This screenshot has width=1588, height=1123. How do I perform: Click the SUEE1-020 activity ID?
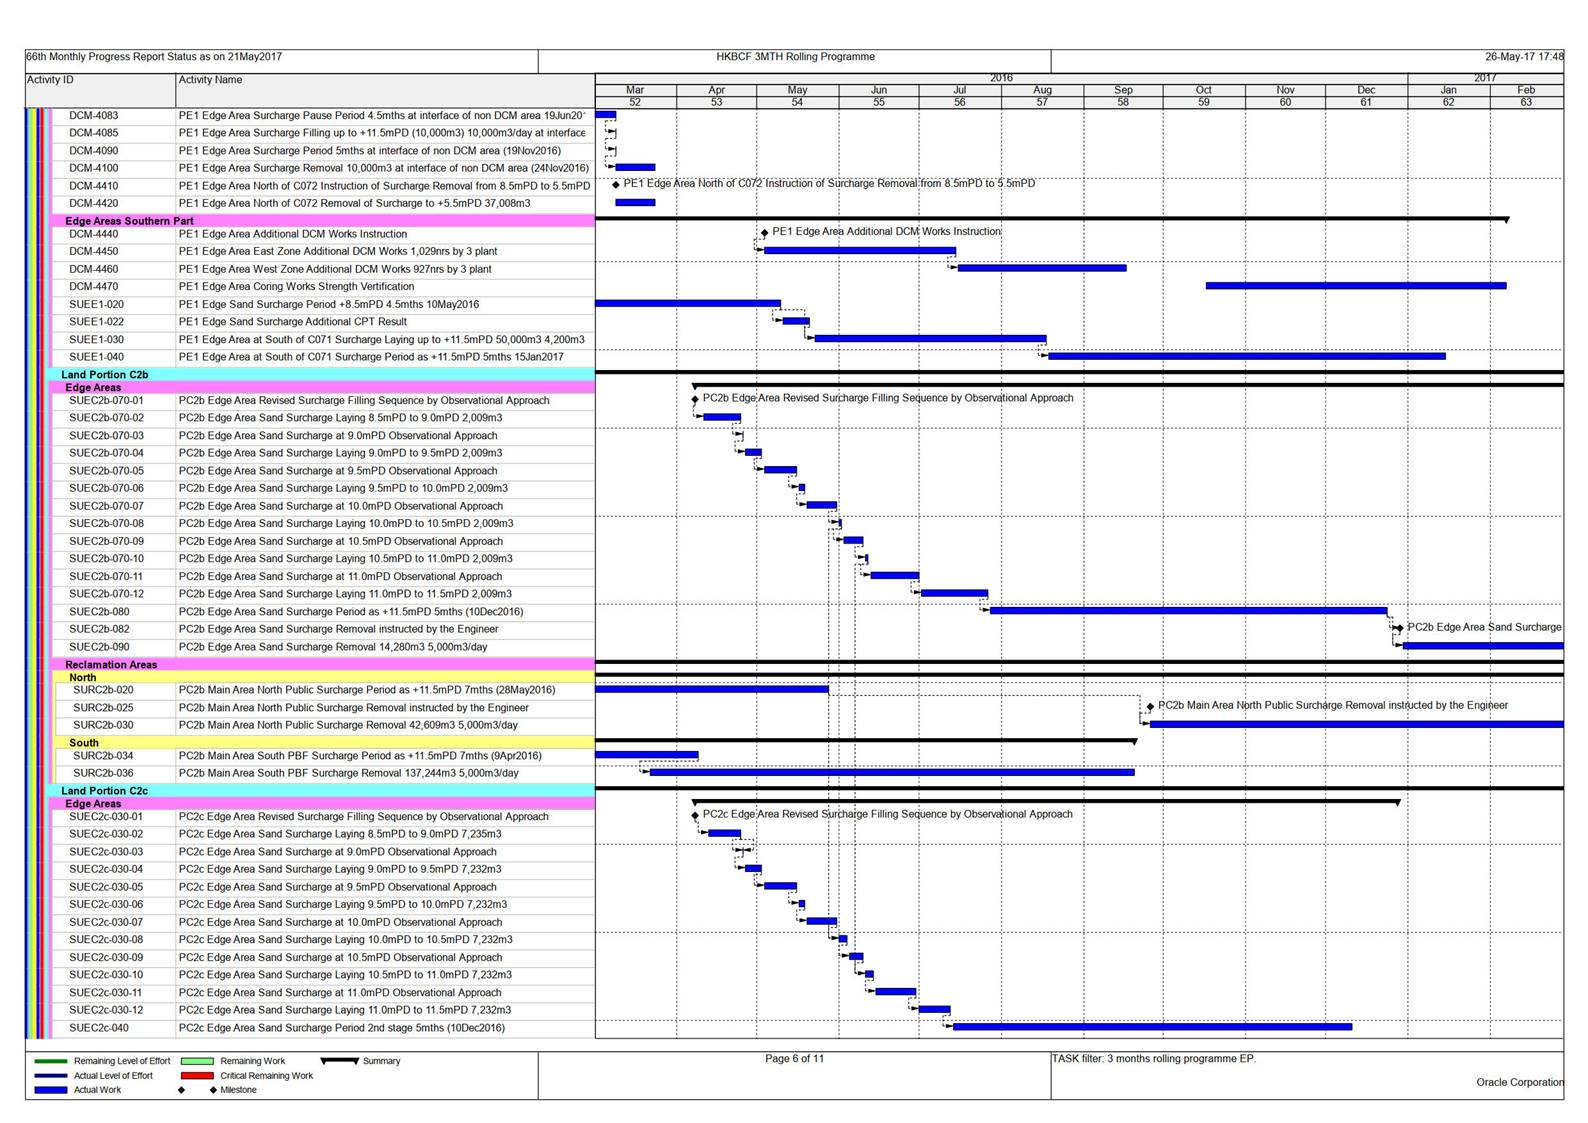click(x=96, y=304)
